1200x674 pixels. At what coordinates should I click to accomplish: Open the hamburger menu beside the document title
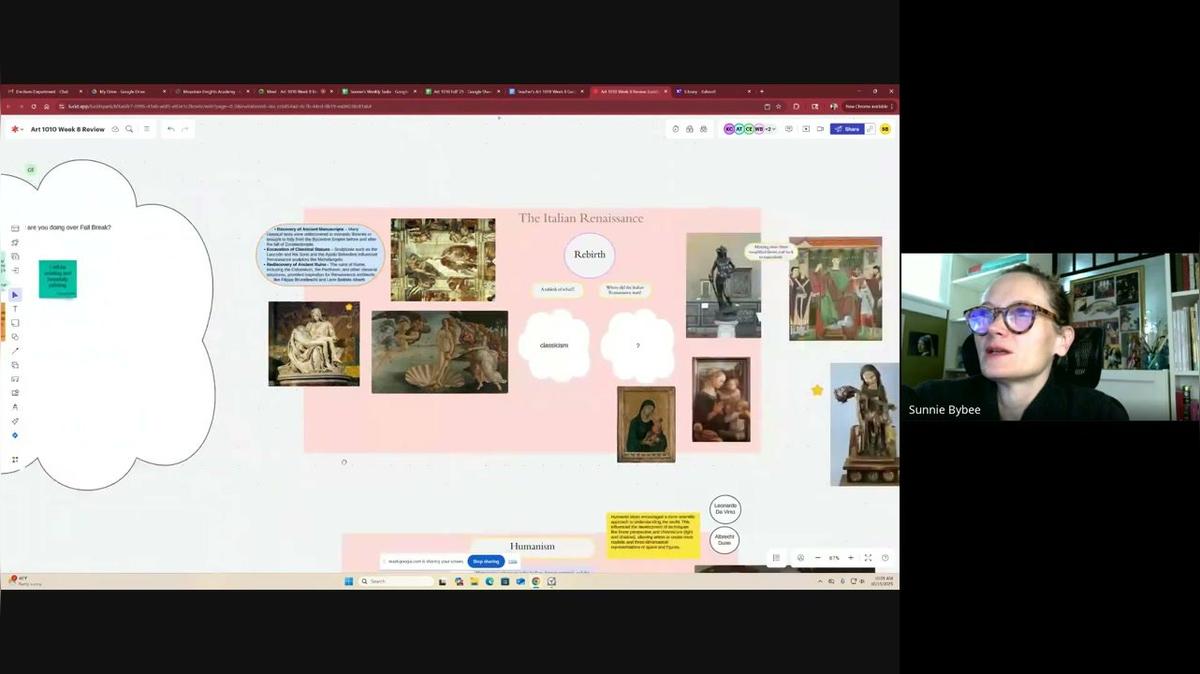(x=147, y=129)
